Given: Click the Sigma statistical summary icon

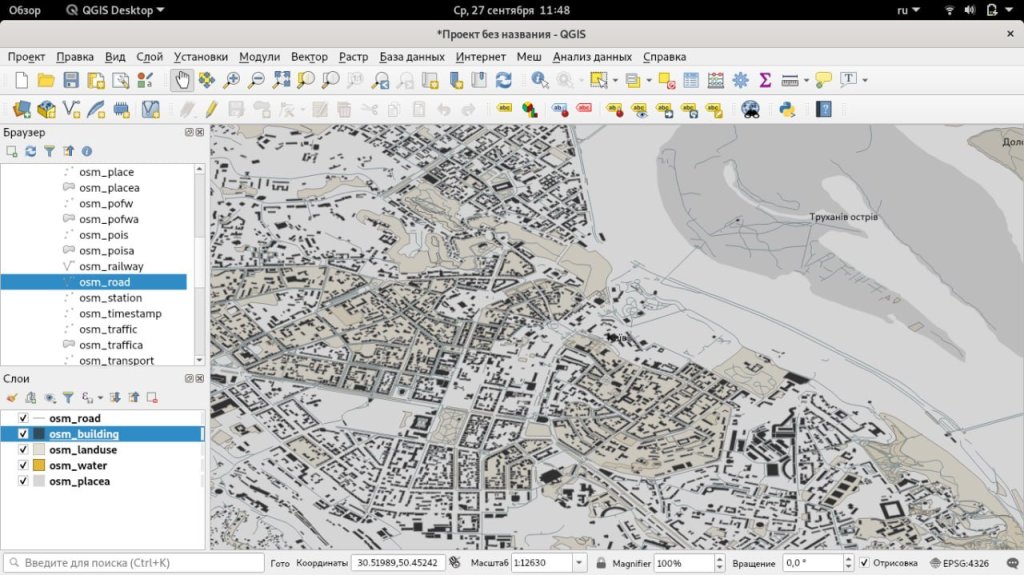Looking at the screenshot, I should (x=765, y=80).
